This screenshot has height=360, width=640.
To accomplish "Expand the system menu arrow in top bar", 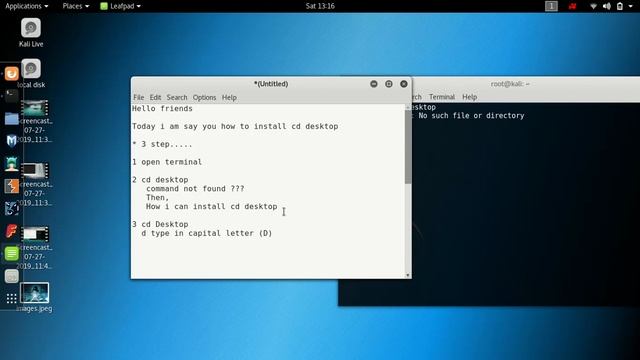I will (631, 6).
